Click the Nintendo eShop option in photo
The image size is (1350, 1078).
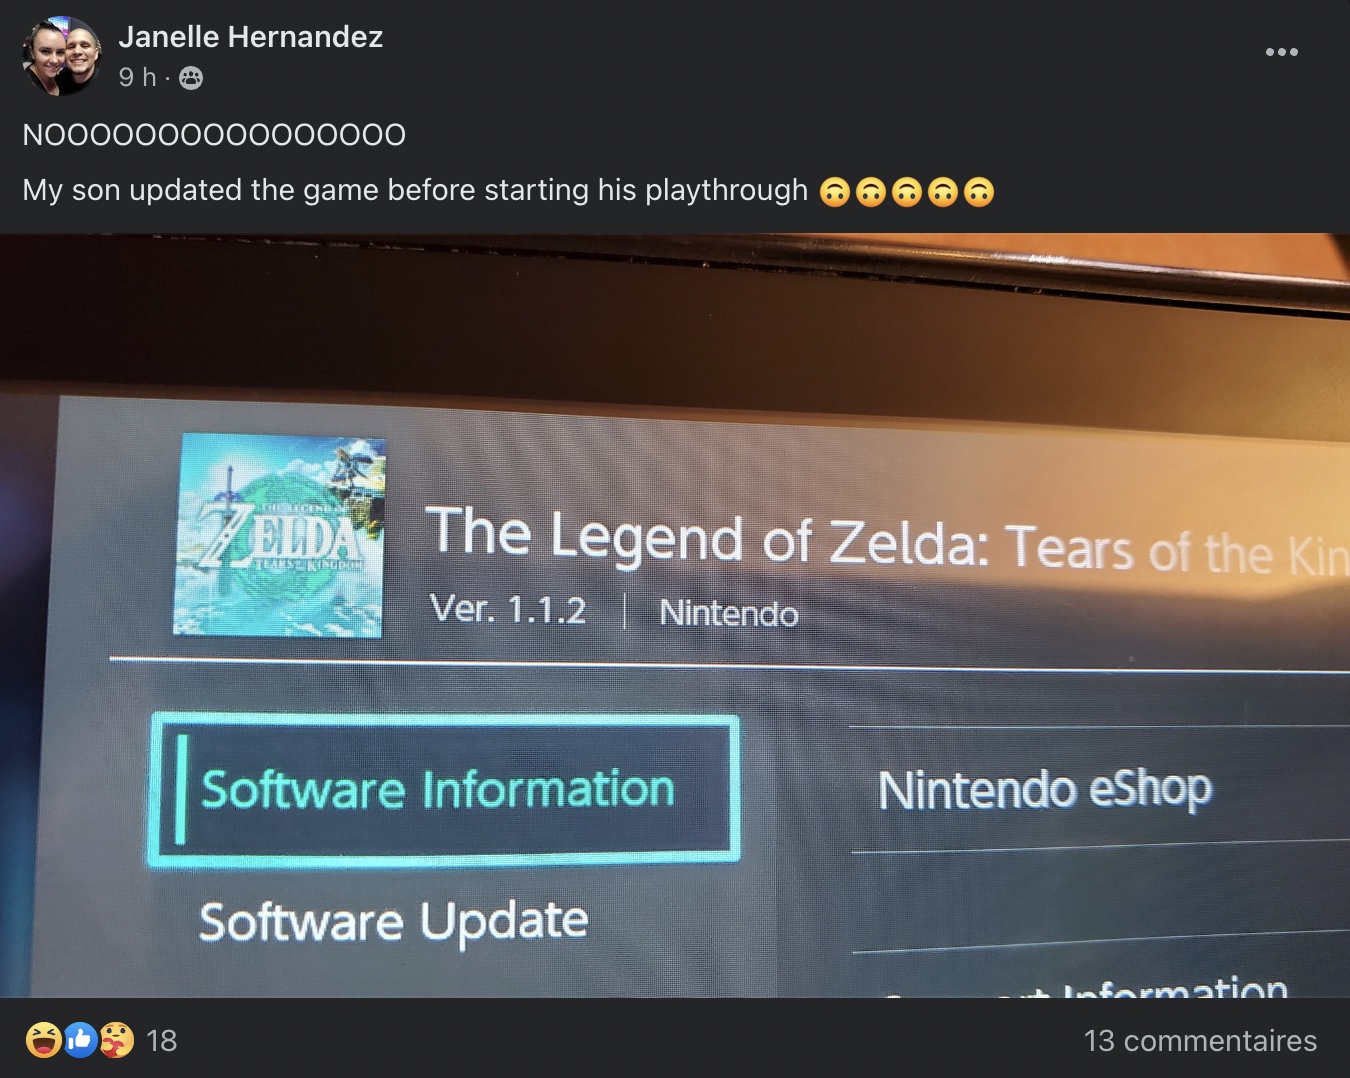pyautogui.click(x=1045, y=789)
